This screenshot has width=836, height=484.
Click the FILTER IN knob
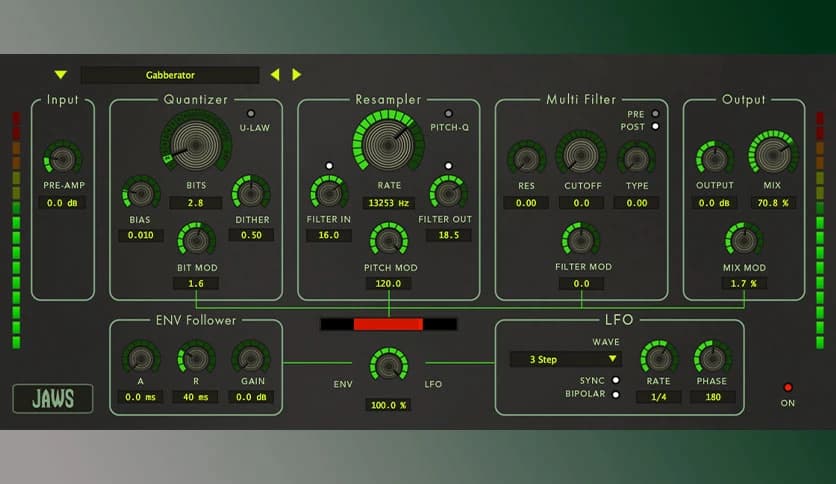329,193
